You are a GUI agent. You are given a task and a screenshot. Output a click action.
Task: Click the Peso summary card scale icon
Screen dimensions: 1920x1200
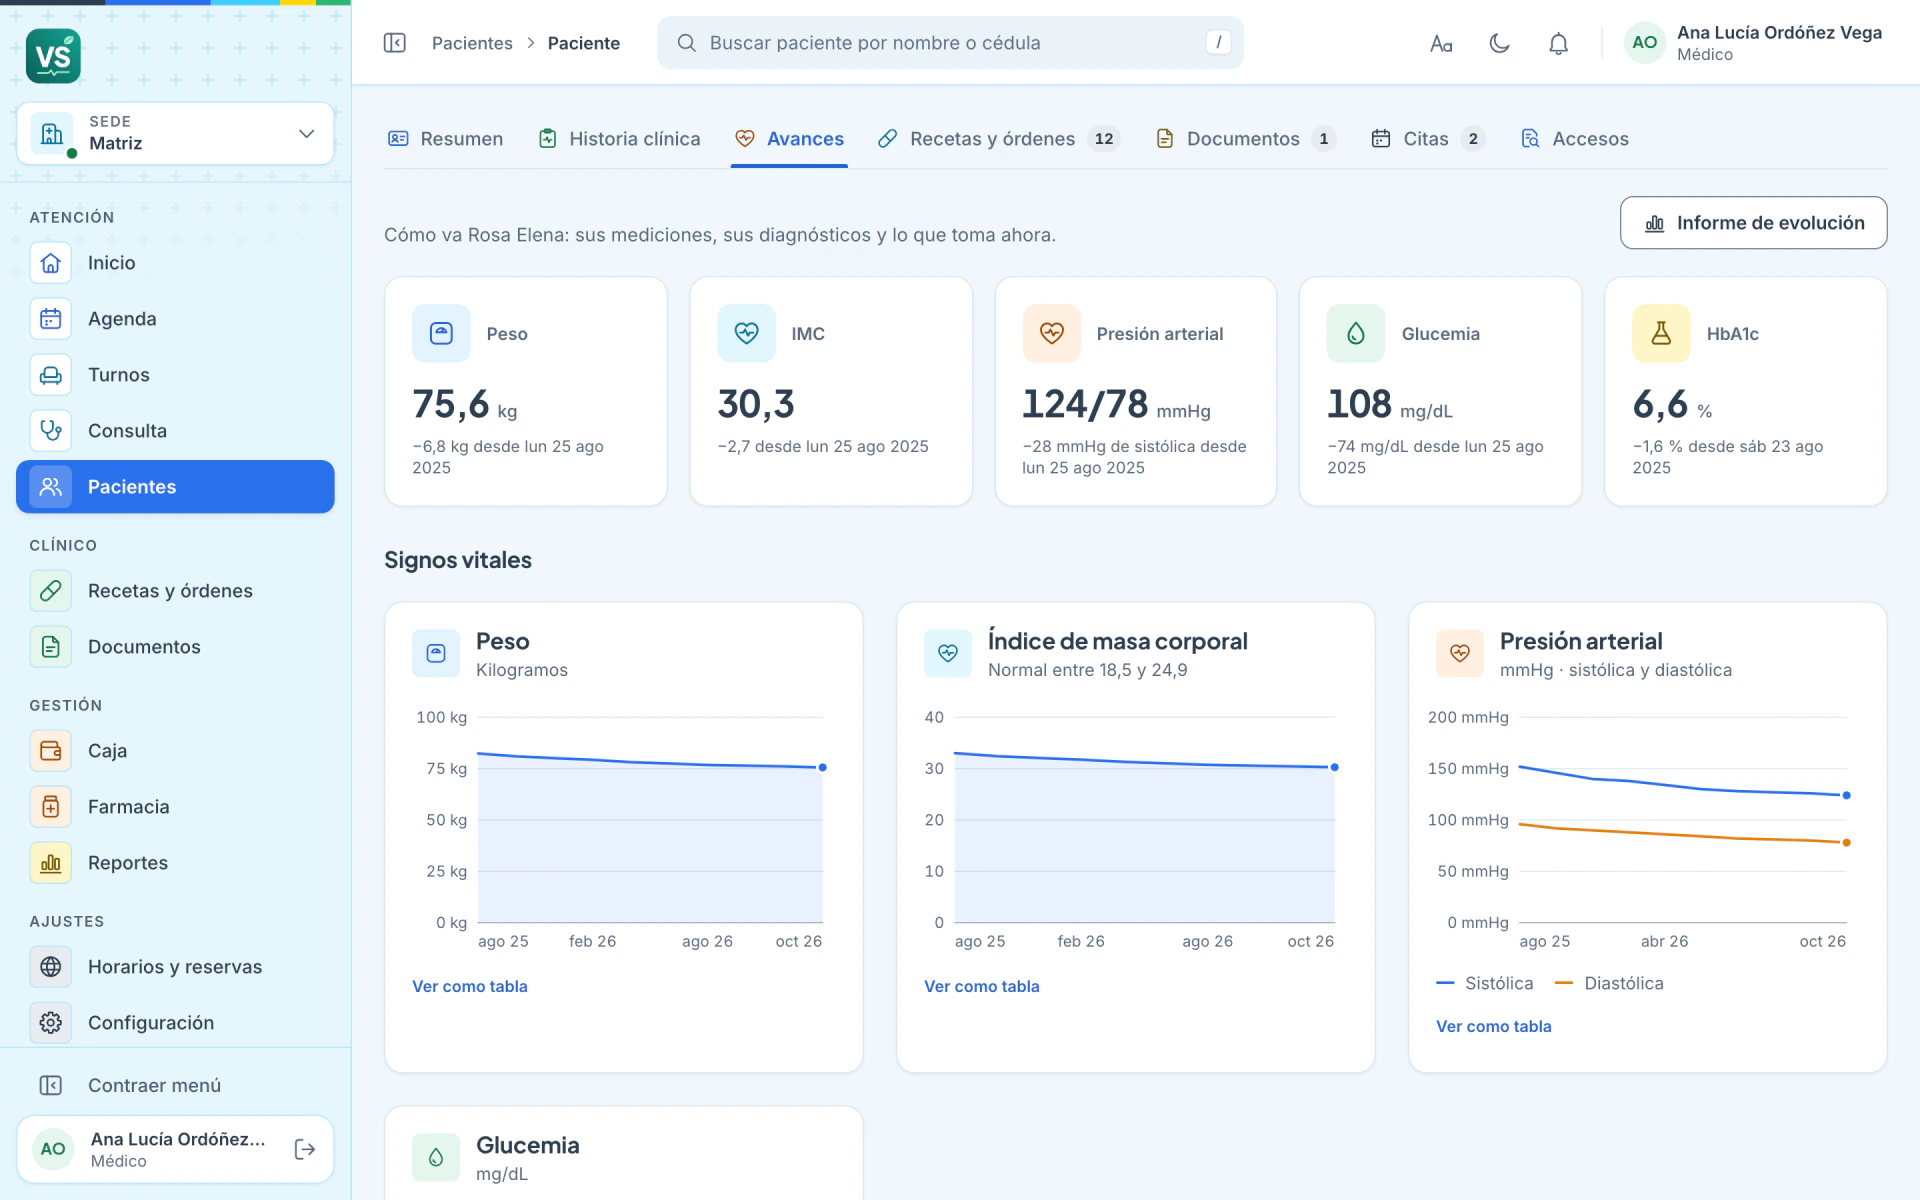(x=441, y=333)
